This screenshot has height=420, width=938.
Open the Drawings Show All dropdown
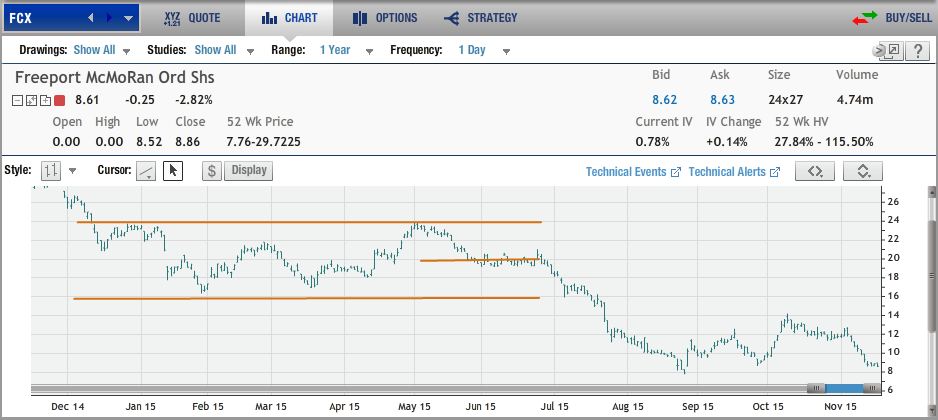click(x=101, y=50)
